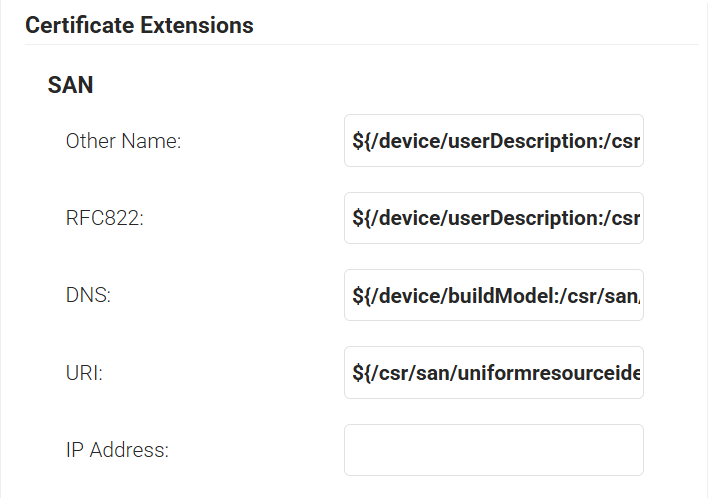Click the "DNS:" field label
Image resolution: width=711 pixels, height=498 pixels.
coord(87,296)
